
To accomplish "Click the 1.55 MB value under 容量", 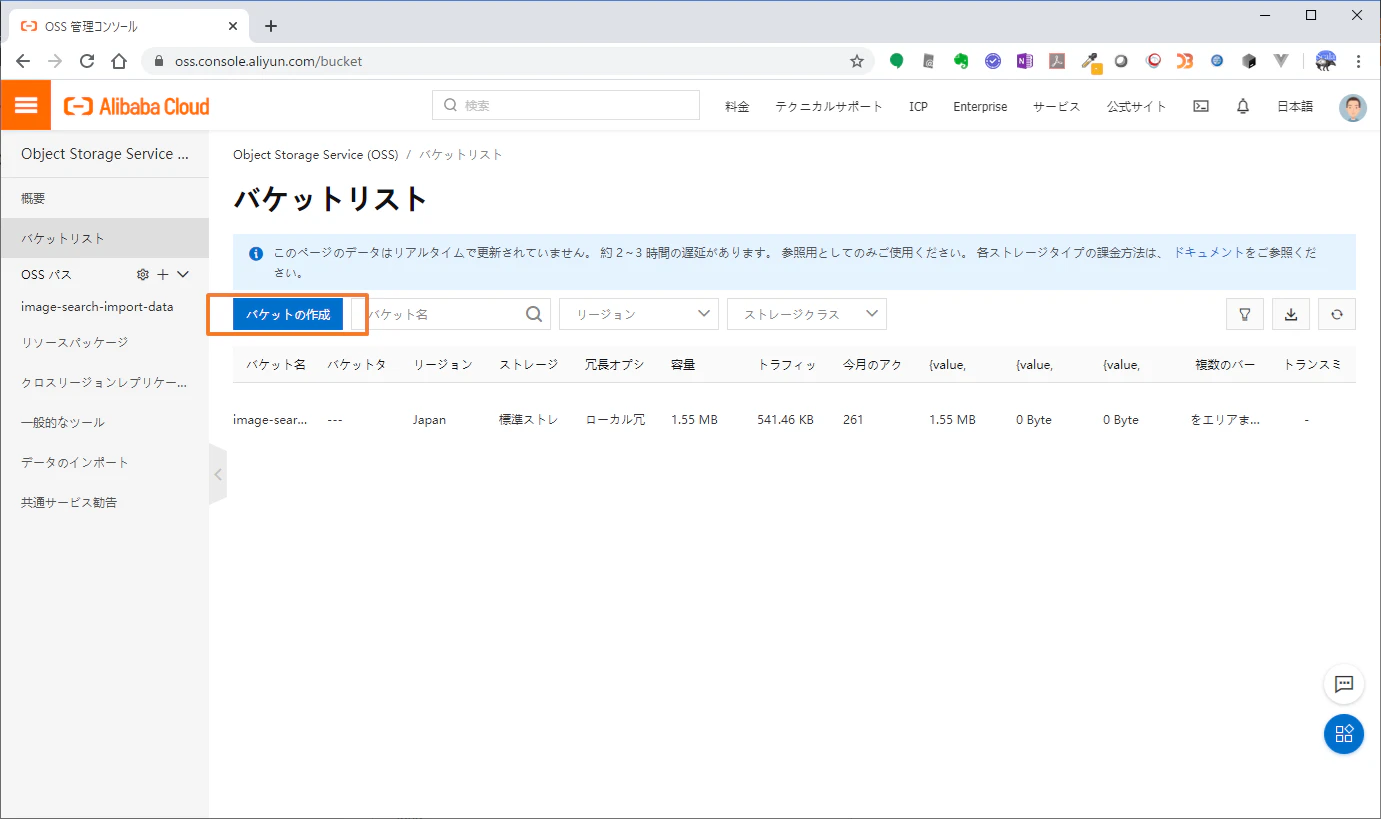I will click(x=694, y=420).
